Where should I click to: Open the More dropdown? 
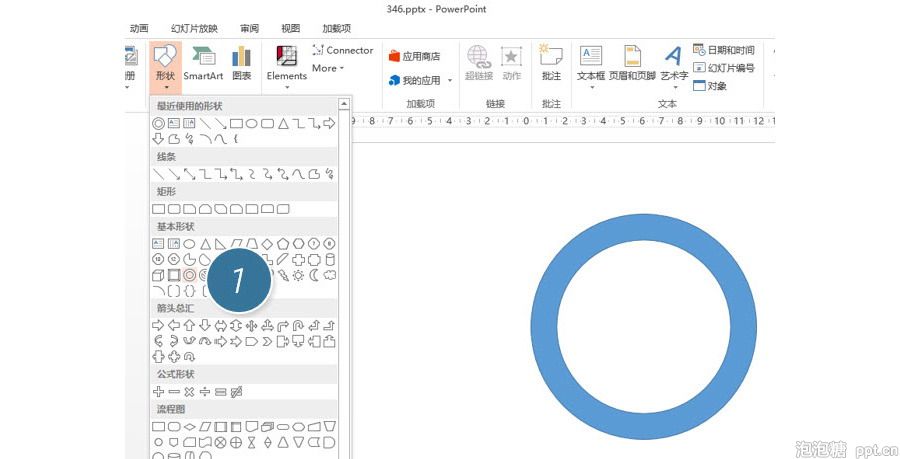point(328,68)
